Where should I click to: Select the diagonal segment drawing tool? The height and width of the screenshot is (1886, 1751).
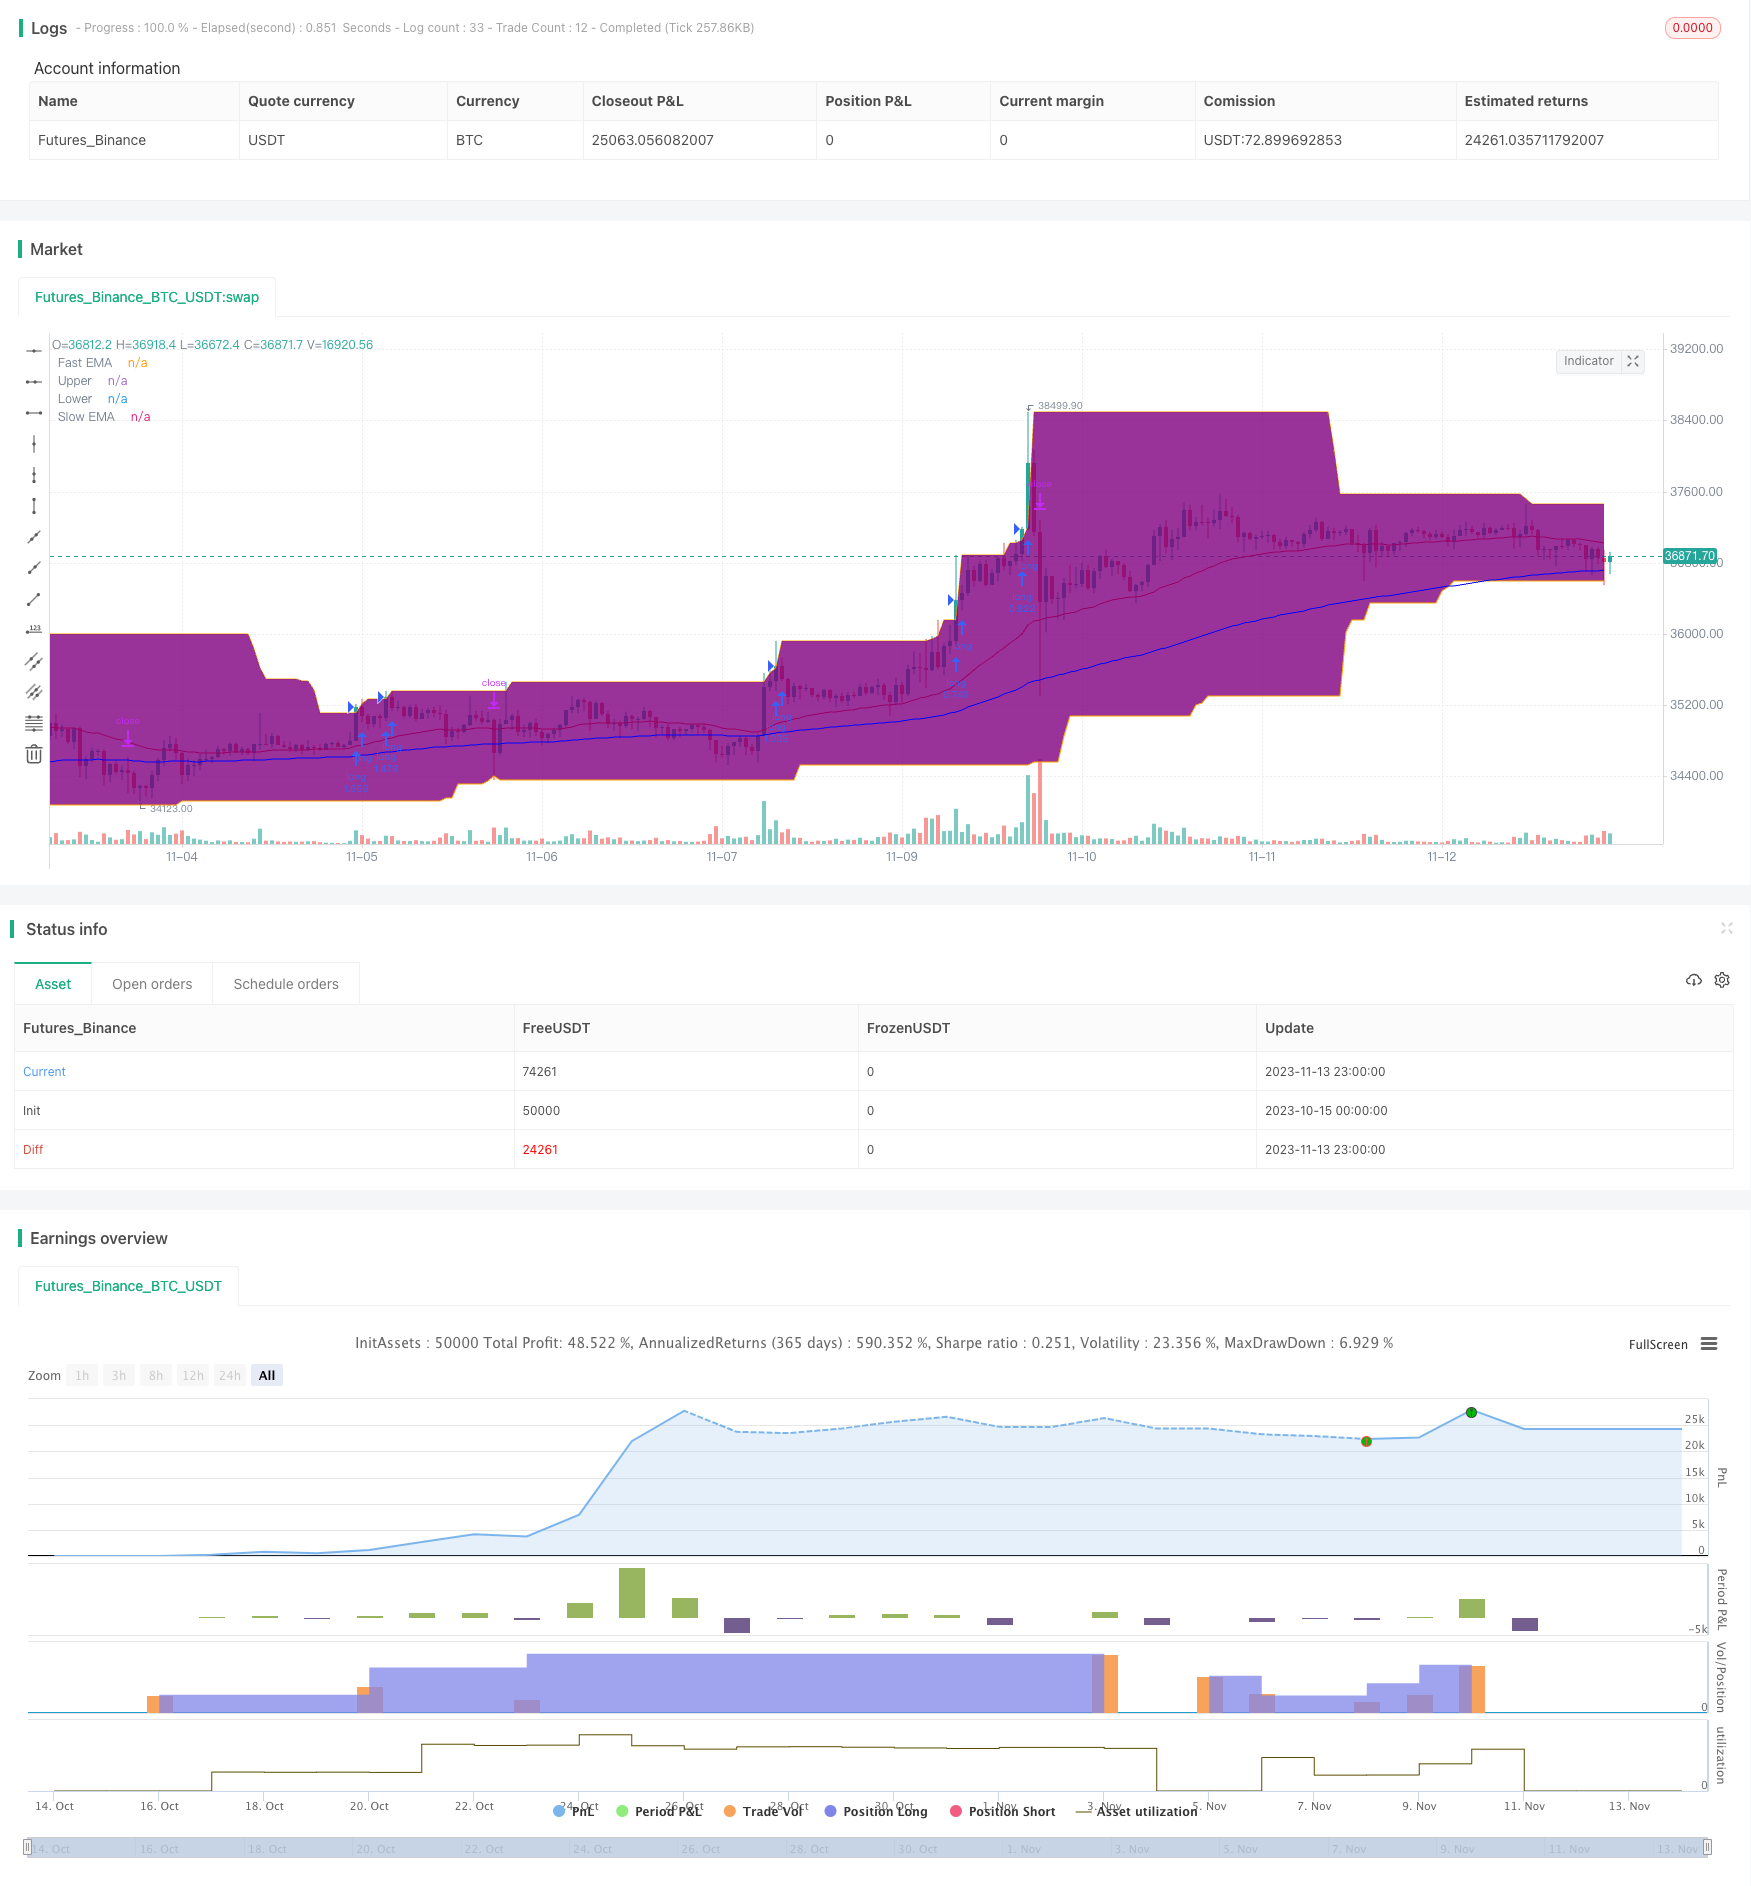(34, 599)
